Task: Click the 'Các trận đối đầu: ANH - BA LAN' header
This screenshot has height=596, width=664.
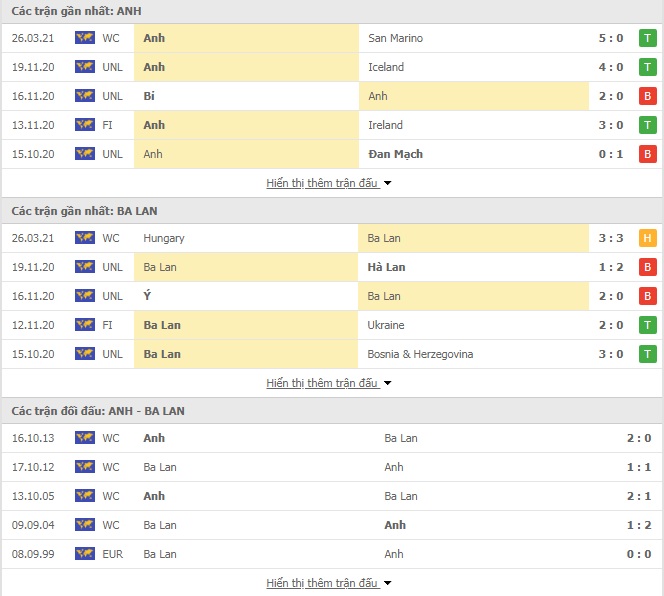Action: click(98, 411)
